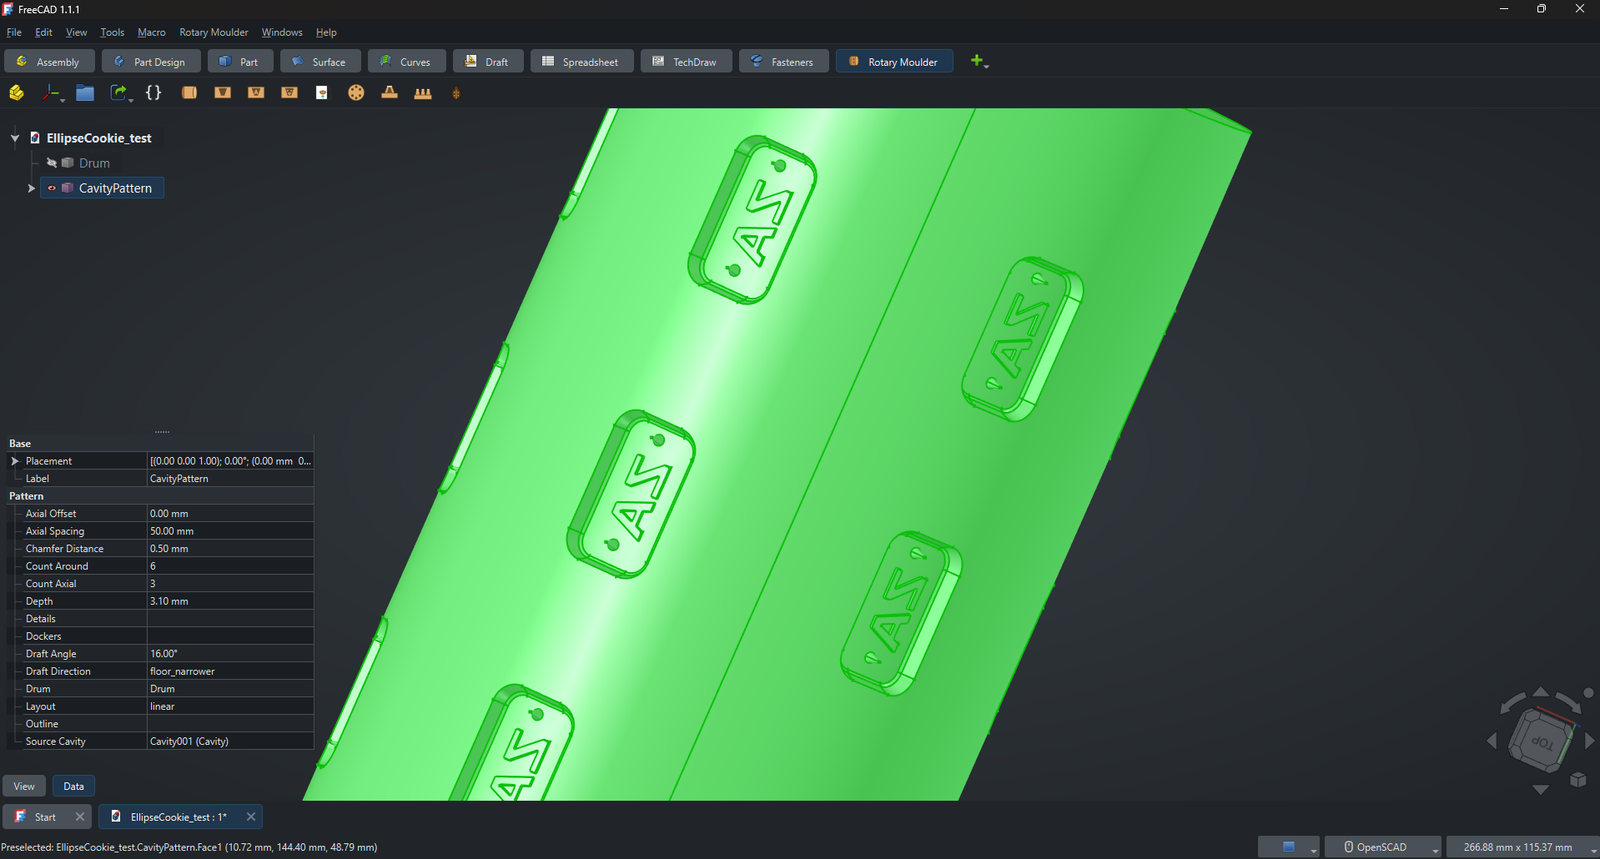Toggle visibility eye of CavityPattern
The image size is (1600, 859).
(x=52, y=188)
